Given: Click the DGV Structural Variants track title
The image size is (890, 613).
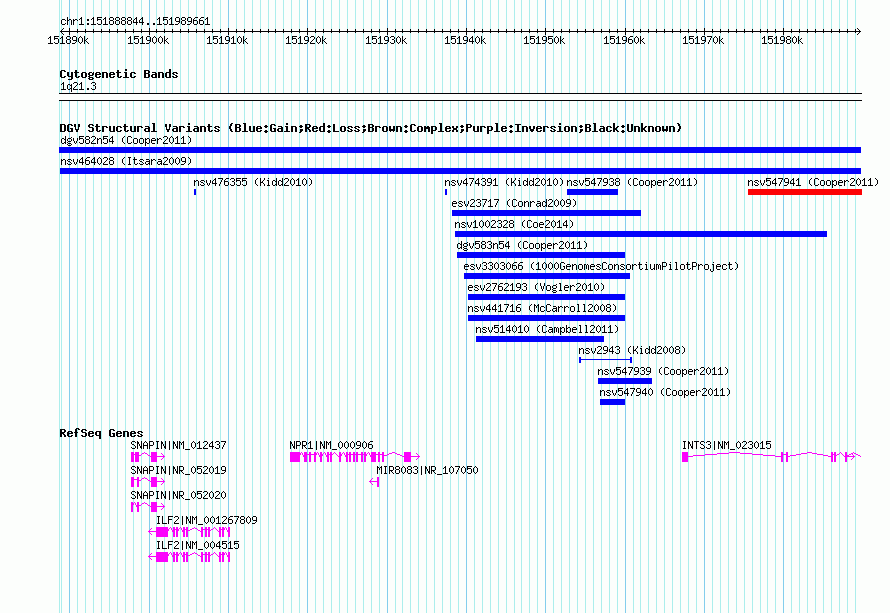Looking at the screenshot, I should pos(371,128).
